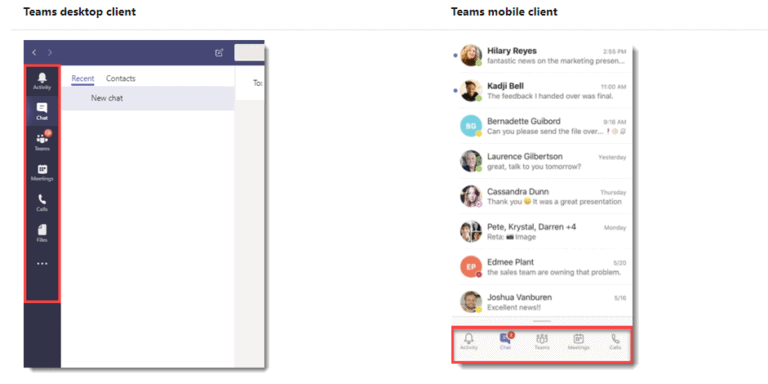Tap Teams in mobile bottom bar
This screenshot has width=768, height=384.
pos(542,342)
